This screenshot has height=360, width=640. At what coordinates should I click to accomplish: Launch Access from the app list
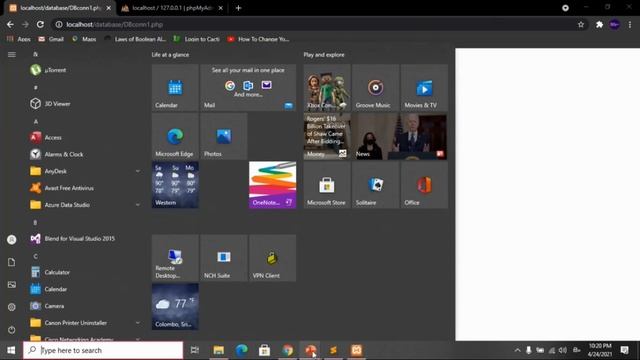coord(84,138)
